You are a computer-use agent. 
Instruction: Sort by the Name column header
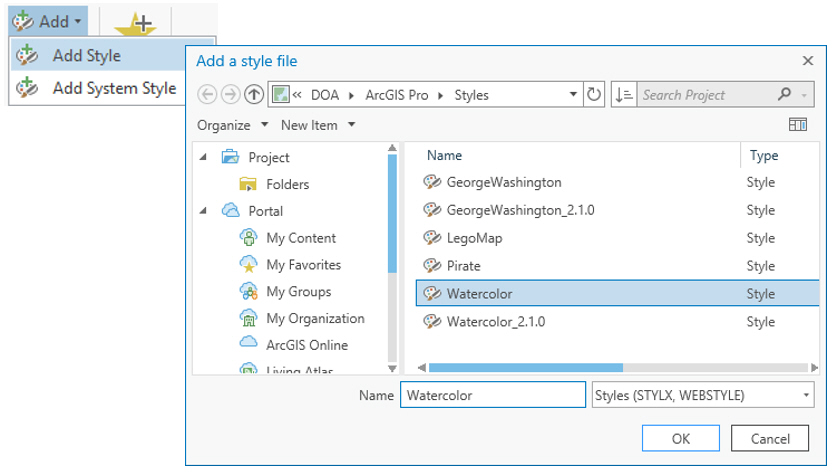[x=444, y=155]
